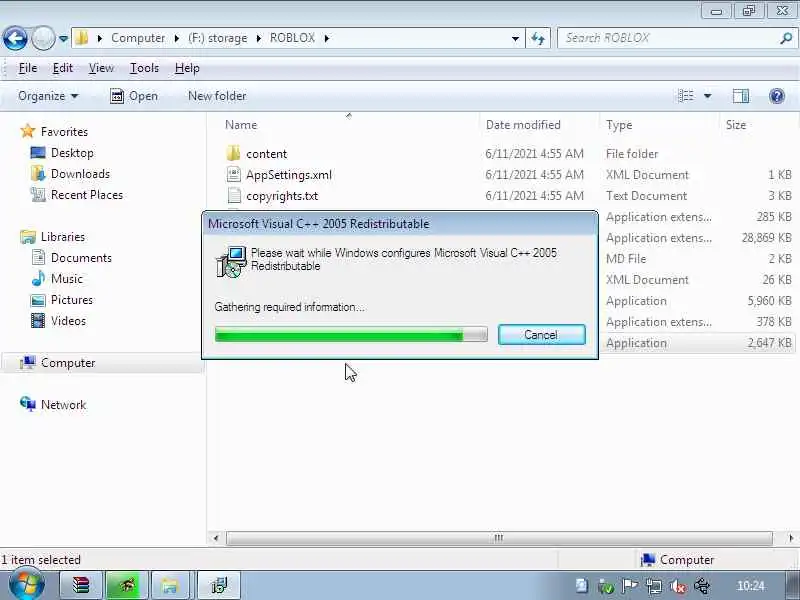This screenshot has height=600, width=800.
Task: Open the WinRAR taskbar icon
Action: [x=81, y=585]
